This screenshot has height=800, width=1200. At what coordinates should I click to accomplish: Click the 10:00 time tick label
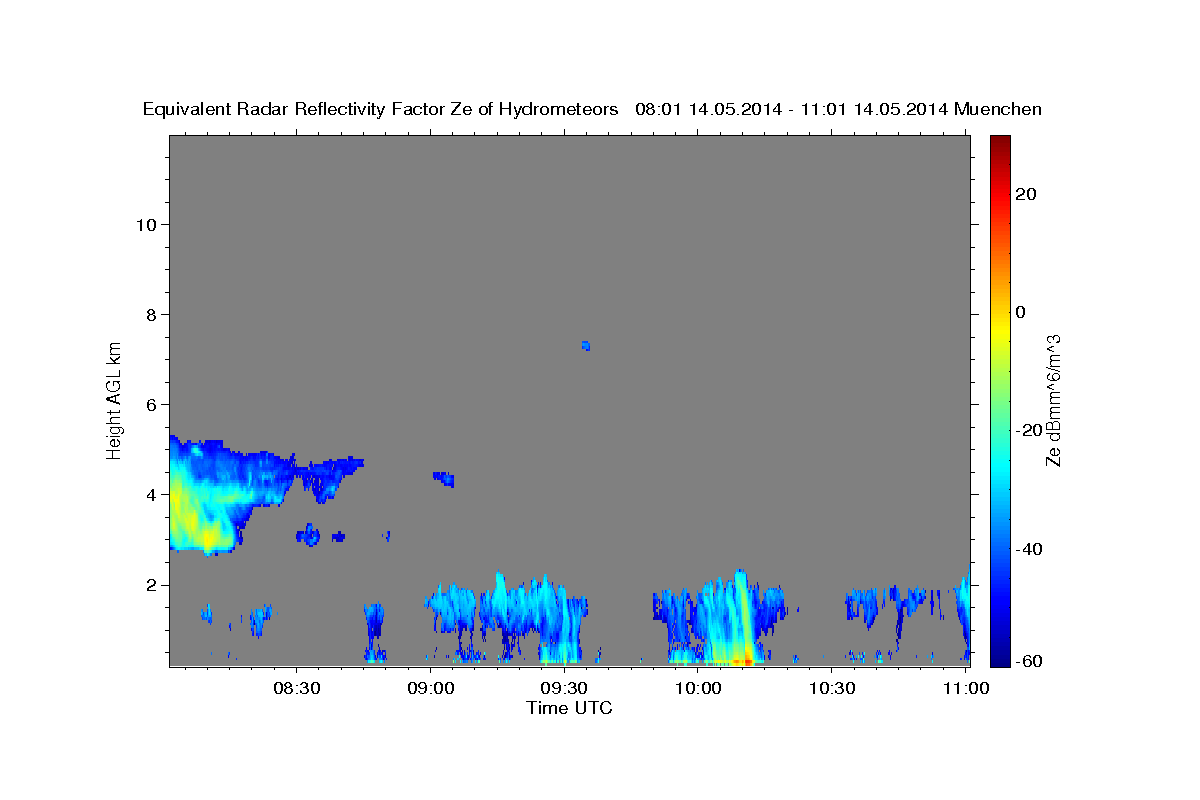coord(698,688)
